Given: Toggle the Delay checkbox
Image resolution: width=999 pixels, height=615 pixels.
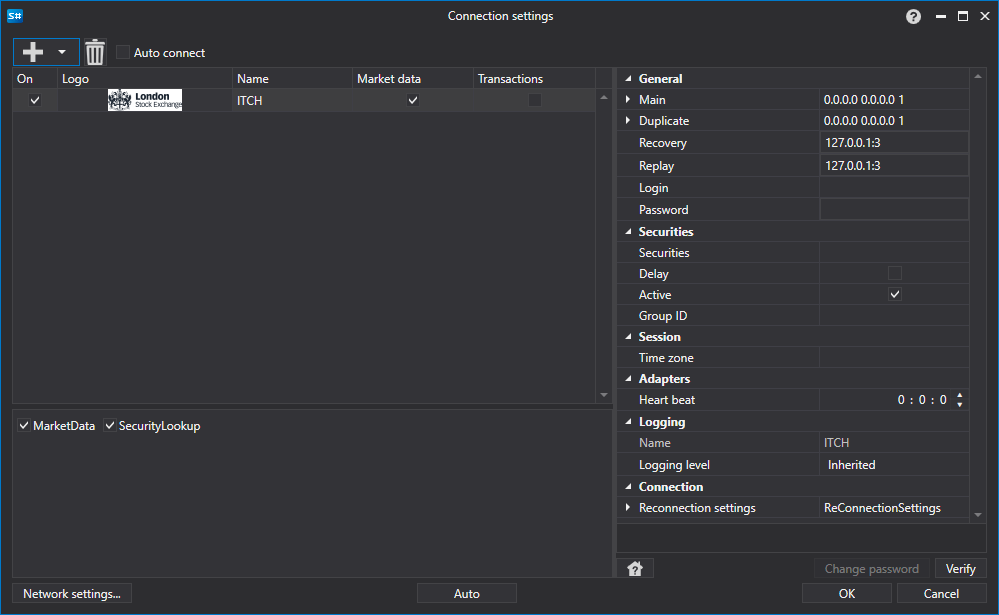Looking at the screenshot, I should click(895, 273).
